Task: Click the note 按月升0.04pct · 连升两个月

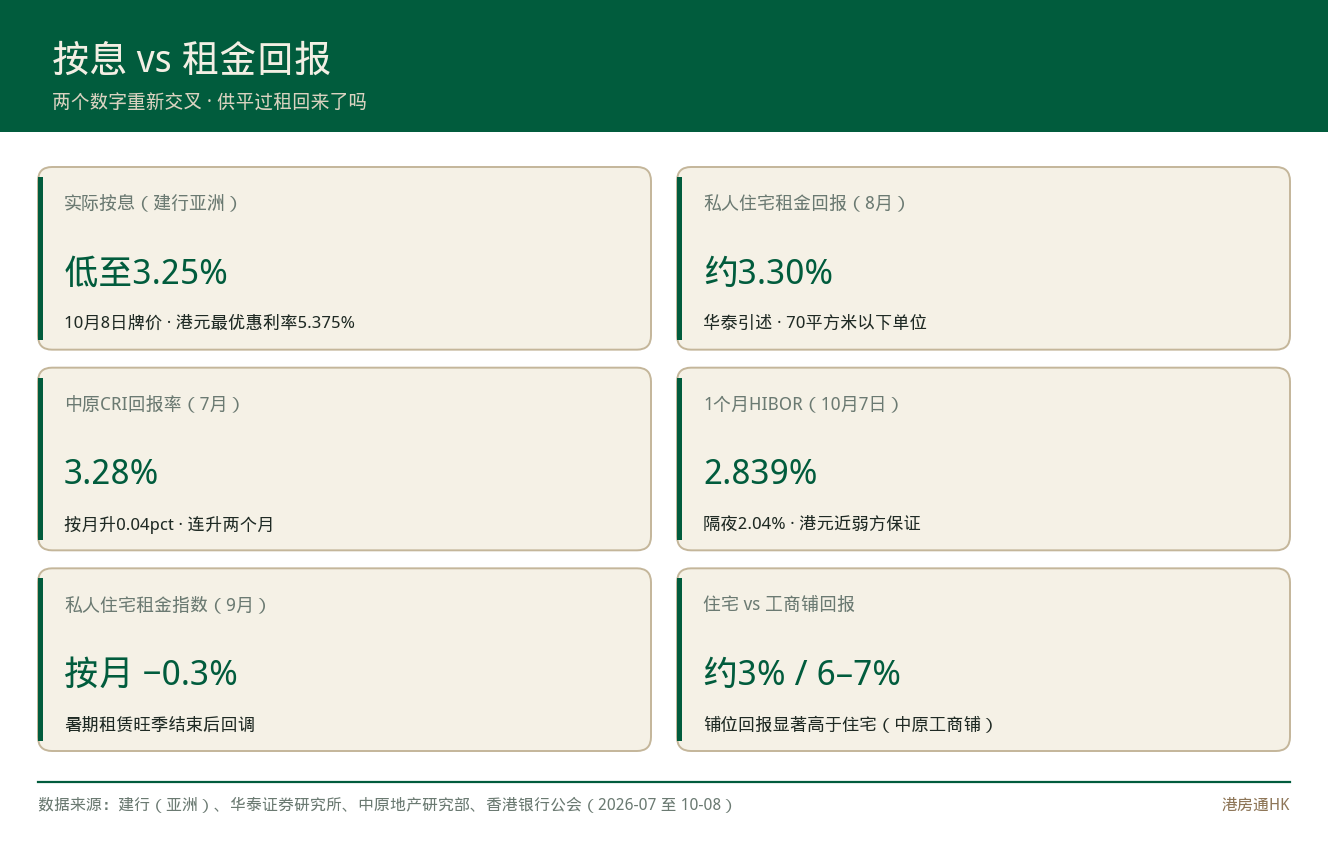Action: (x=169, y=524)
